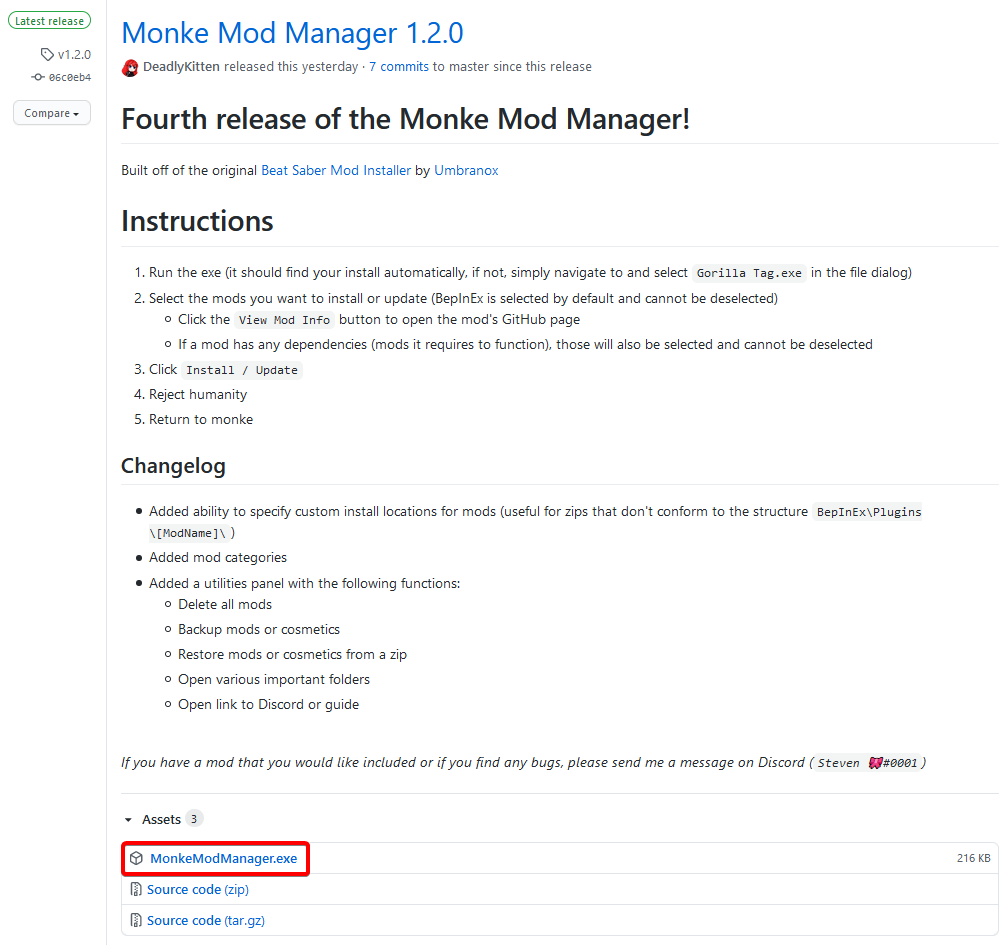
Task: Download Source code (tar.gz)
Action: 206,921
